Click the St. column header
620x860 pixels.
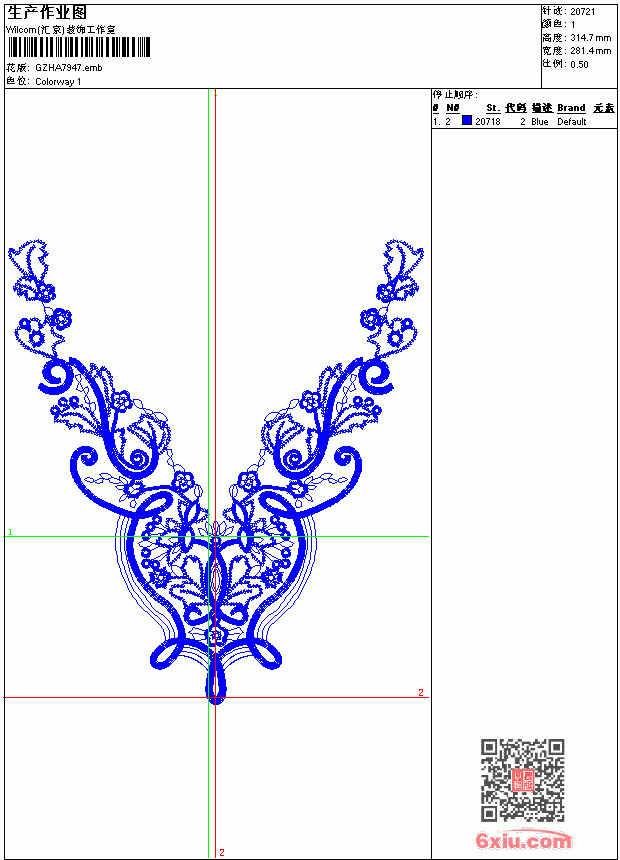point(493,108)
